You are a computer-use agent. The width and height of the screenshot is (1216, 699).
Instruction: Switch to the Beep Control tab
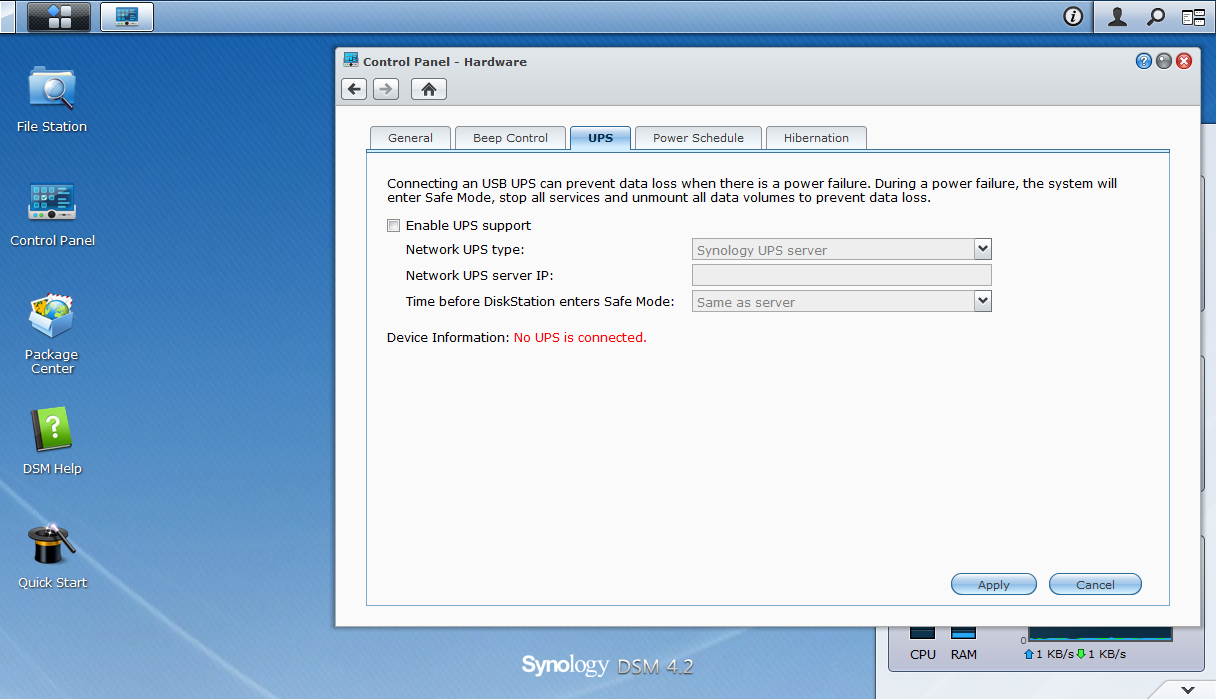[510, 138]
